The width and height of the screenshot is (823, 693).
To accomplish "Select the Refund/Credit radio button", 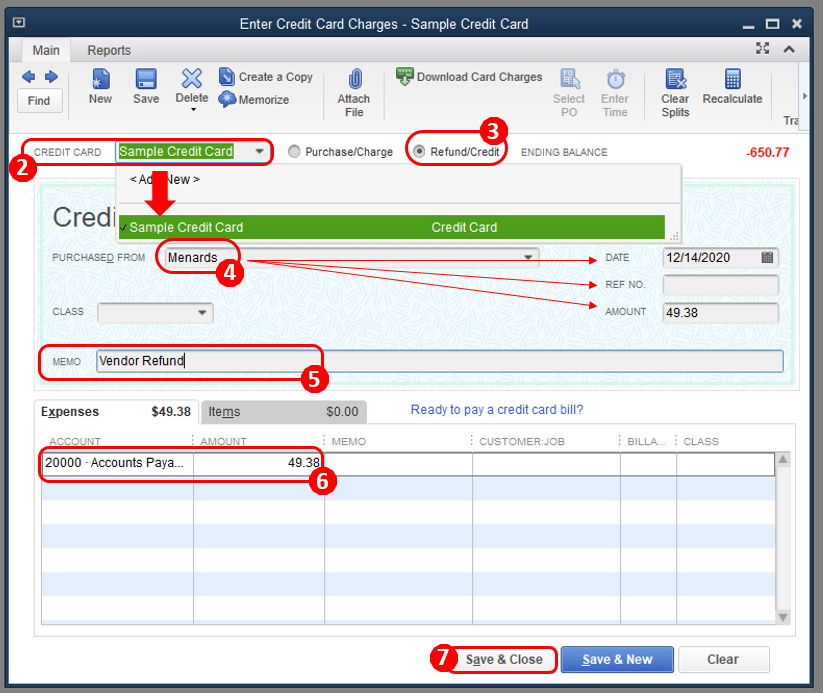I will click(x=419, y=152).
